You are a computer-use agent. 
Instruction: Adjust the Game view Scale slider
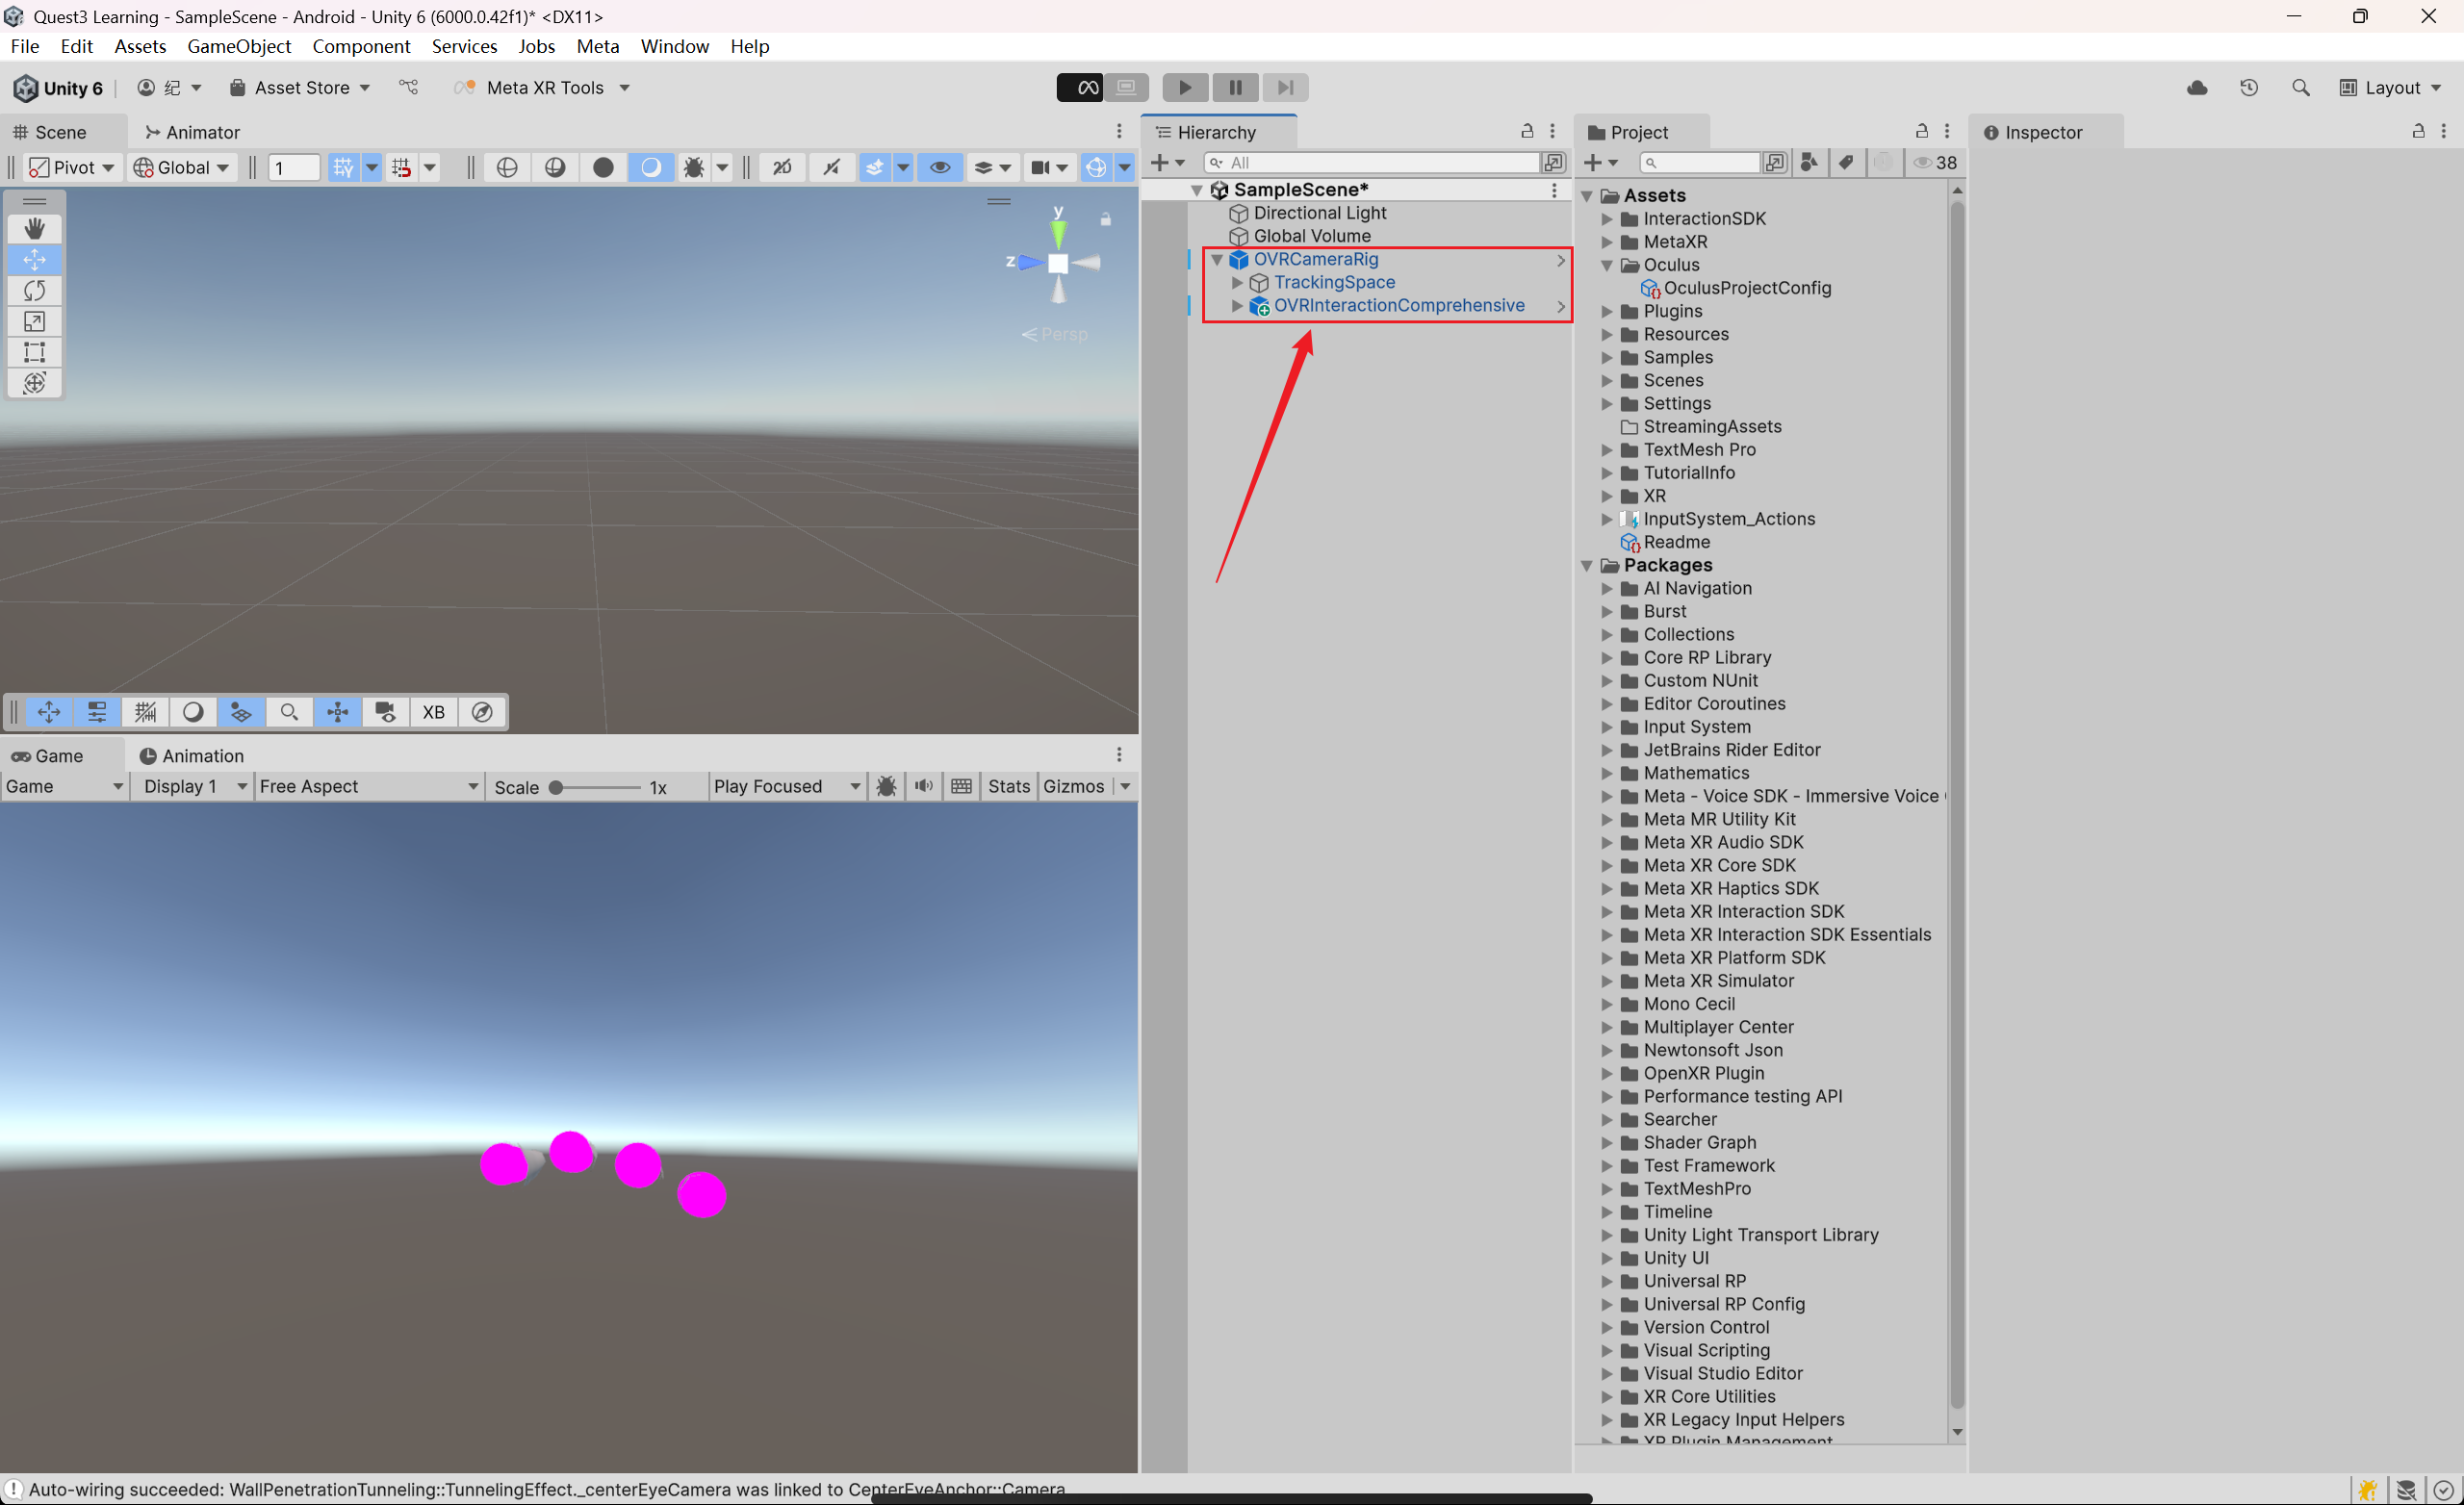pyautogui.click(x=597, y=788)
